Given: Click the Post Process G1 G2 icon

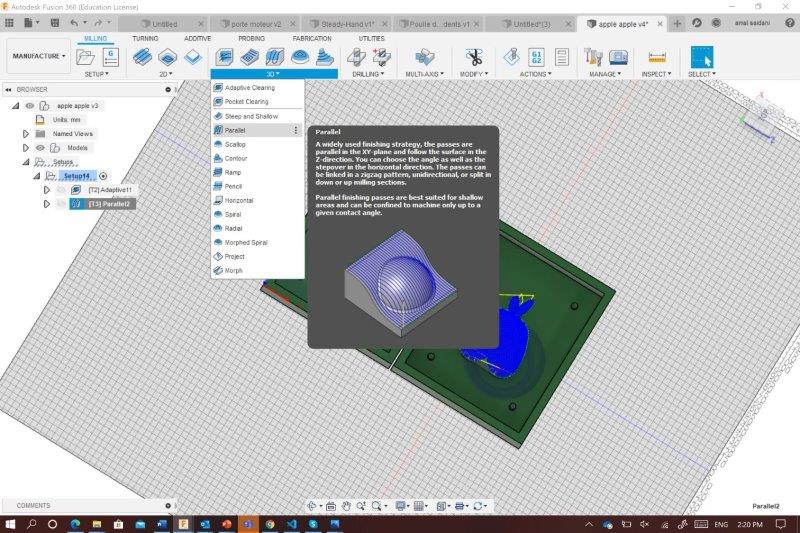Looking at the screenshot, I should (x=537, y=57).
